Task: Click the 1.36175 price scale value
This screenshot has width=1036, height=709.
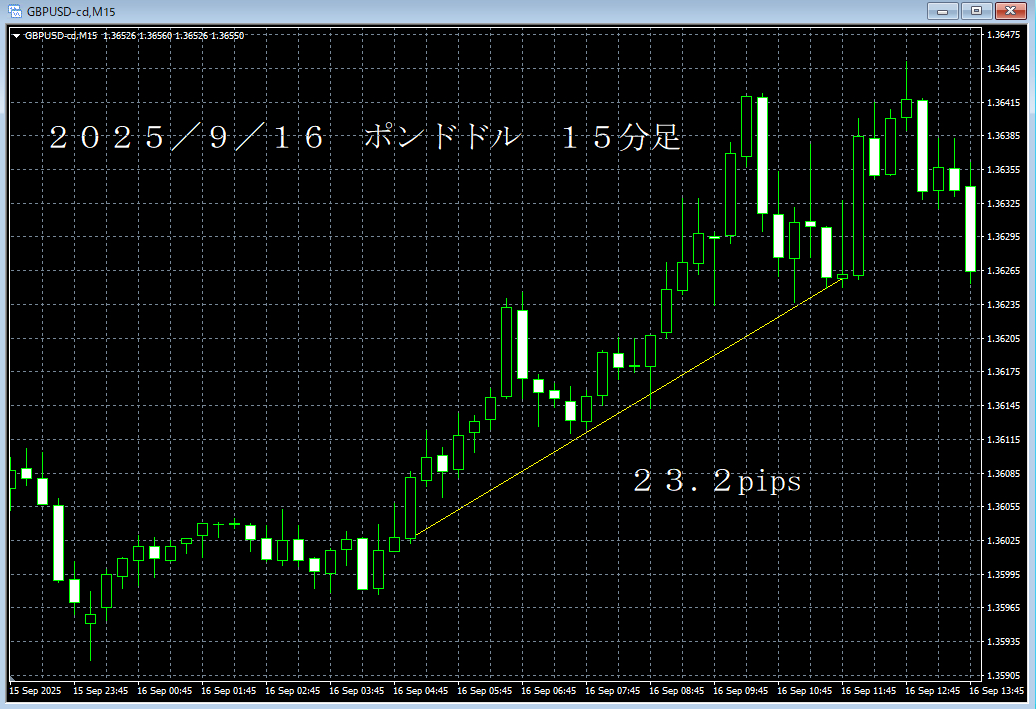Action: tap(1003, 372)
